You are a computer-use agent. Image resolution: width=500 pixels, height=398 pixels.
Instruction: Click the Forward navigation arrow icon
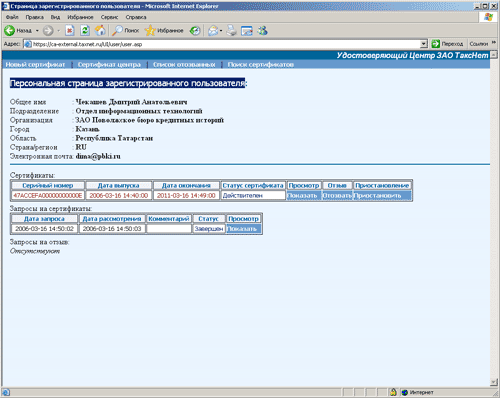[48, 31]
